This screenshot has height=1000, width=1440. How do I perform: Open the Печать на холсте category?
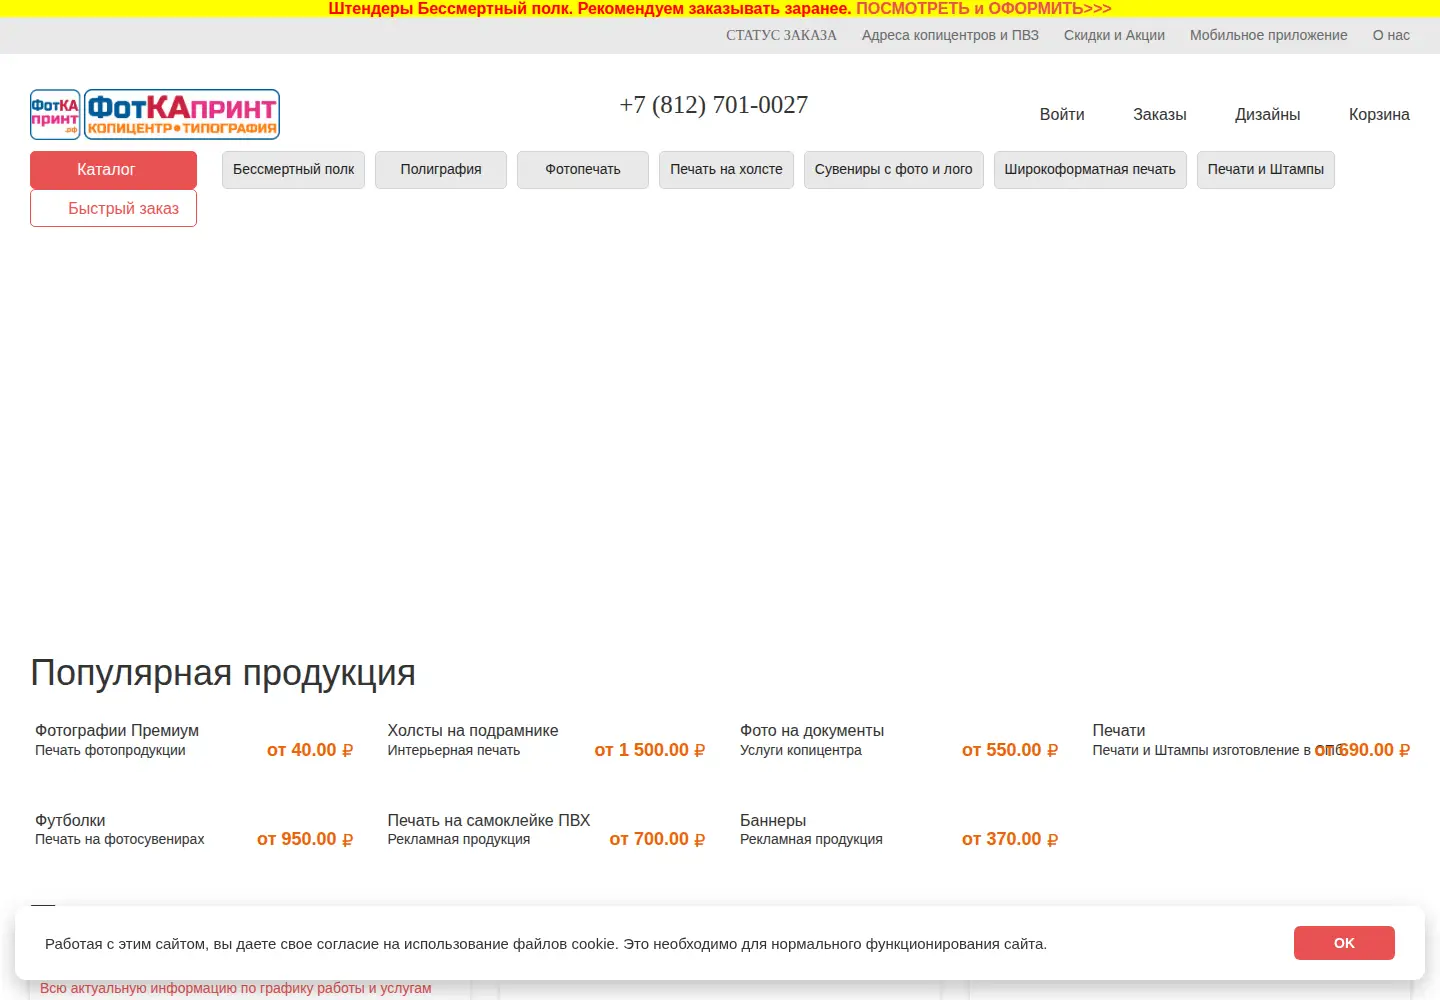pos(726,170)
